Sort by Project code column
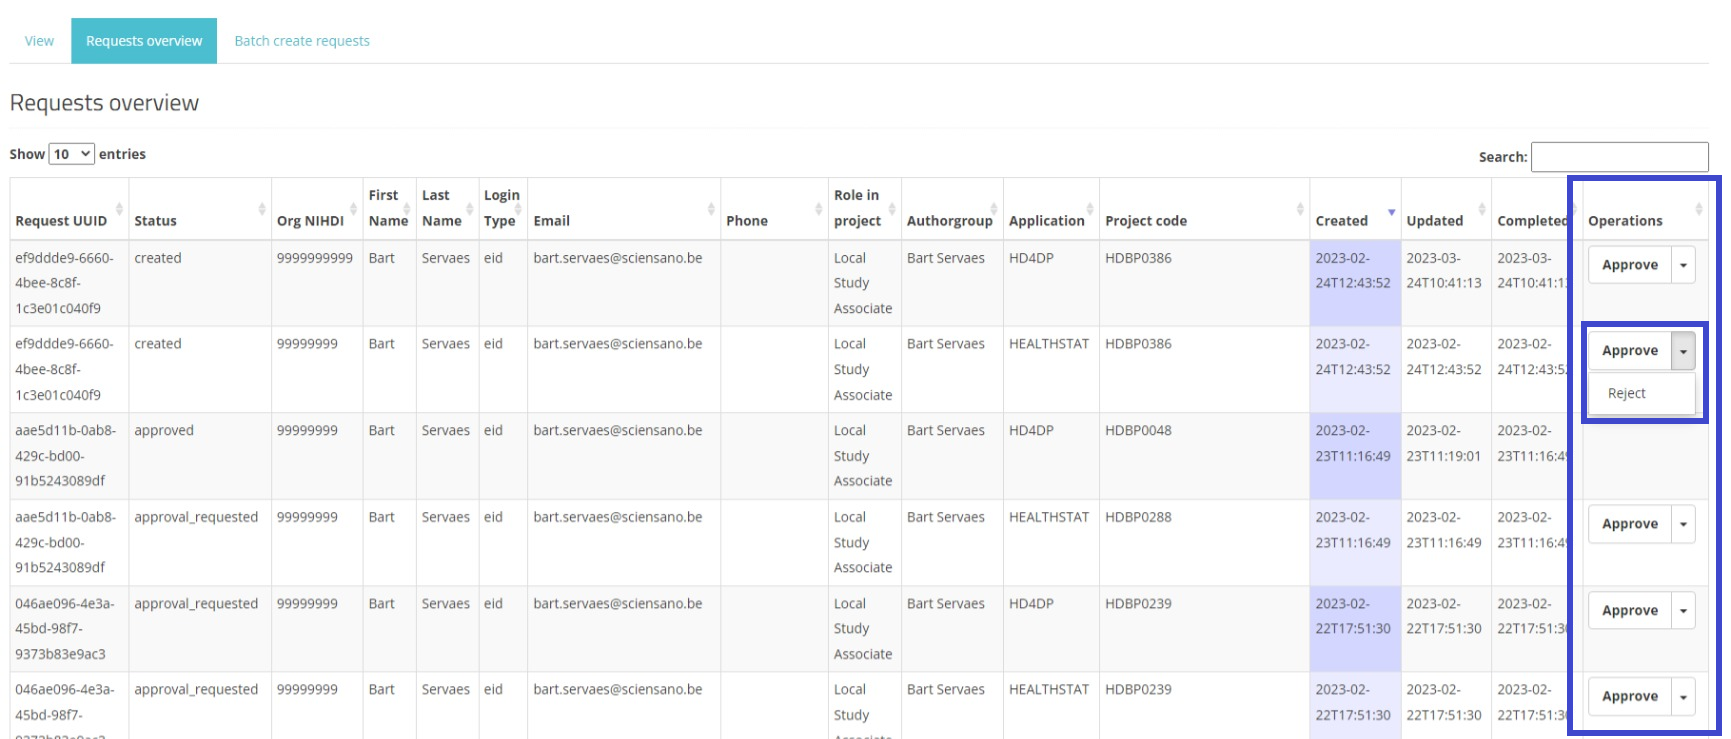Image resolution: width=1731 pixels, height=739 pixels. tap(1146, 220)
